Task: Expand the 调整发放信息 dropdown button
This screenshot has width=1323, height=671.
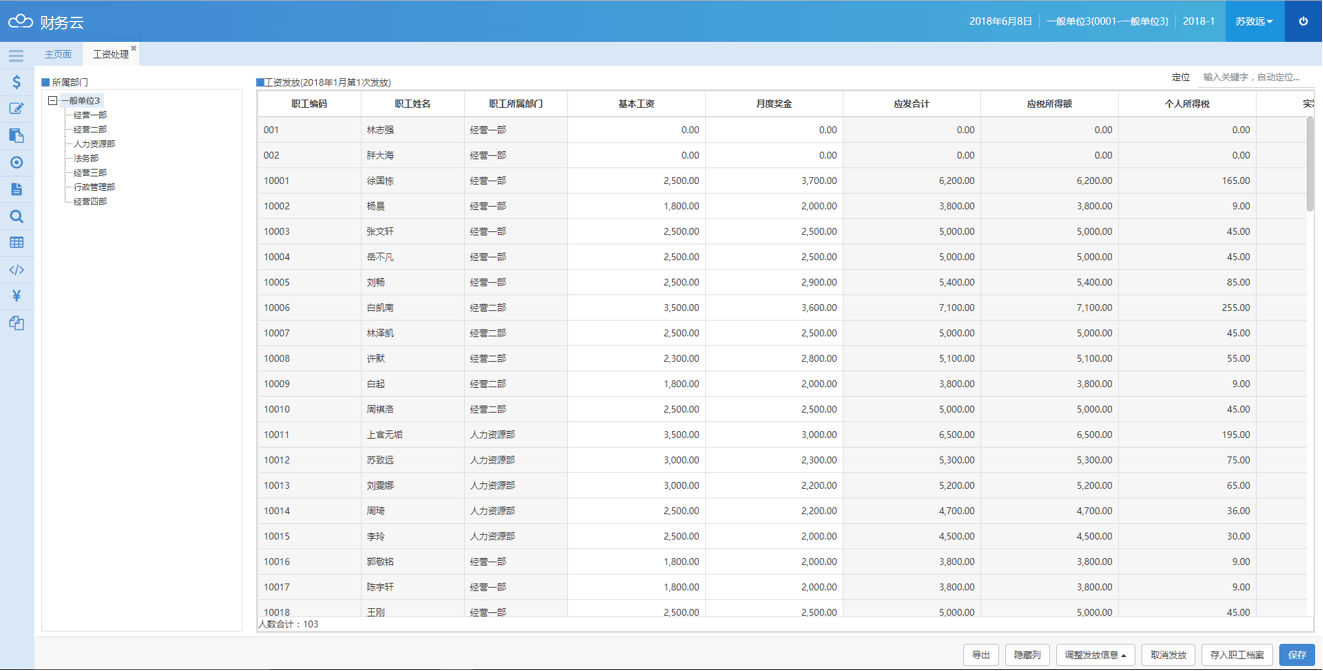Action: pyautogui.click(x=1095, y=655)
